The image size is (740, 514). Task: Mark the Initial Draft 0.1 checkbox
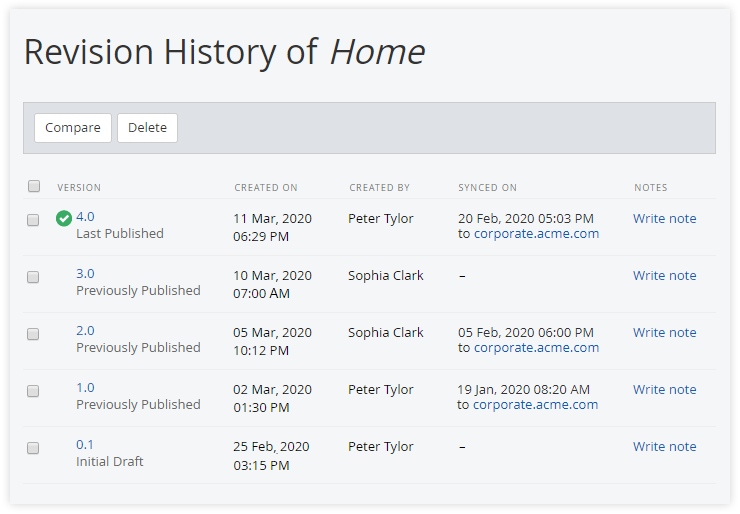tap(33, 448)
